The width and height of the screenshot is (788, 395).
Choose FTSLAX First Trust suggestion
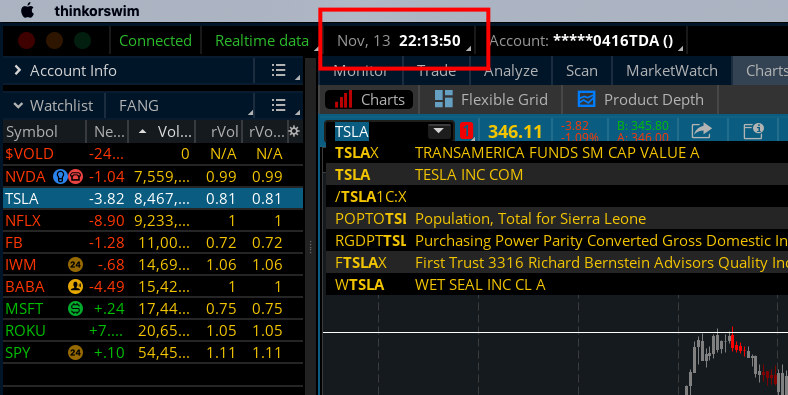click(x=557, y=263)
